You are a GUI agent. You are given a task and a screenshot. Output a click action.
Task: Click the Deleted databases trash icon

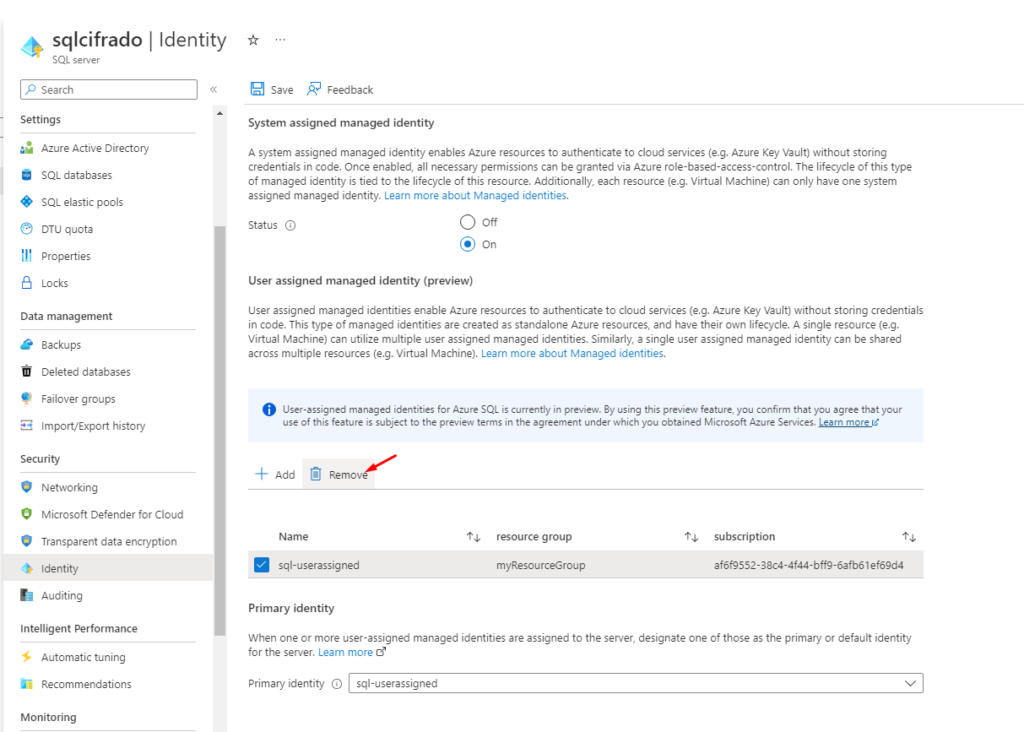pyautogui.click(x=27, y=372)
